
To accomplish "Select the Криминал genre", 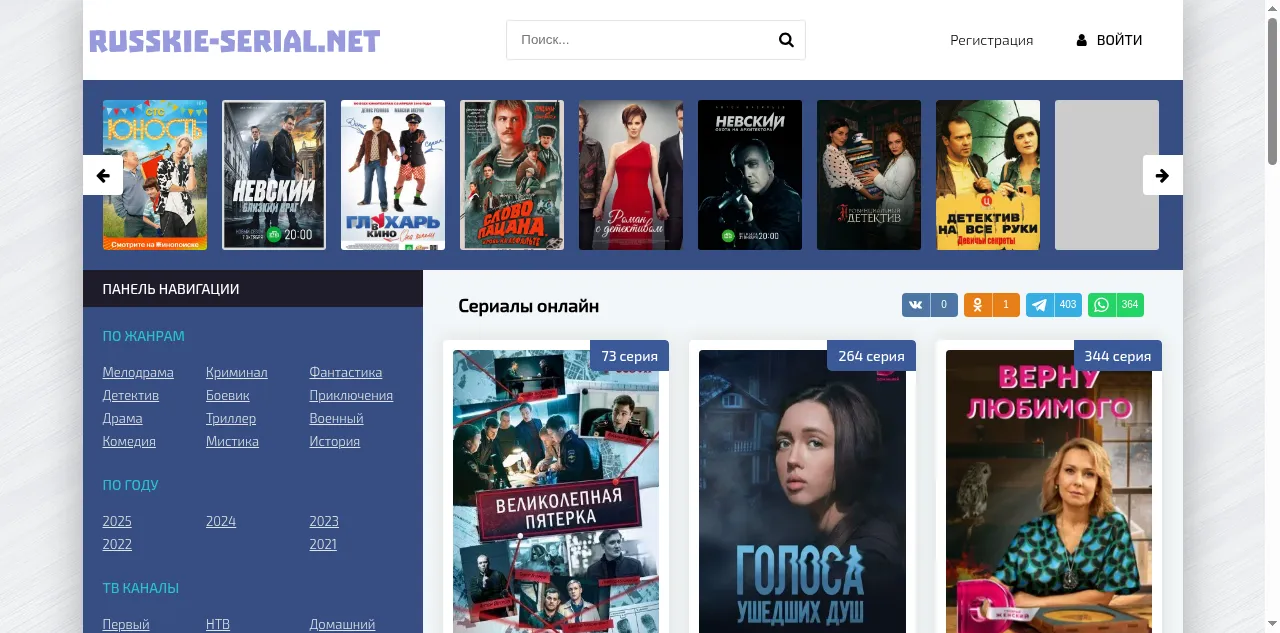I will [x=237, y=372].
